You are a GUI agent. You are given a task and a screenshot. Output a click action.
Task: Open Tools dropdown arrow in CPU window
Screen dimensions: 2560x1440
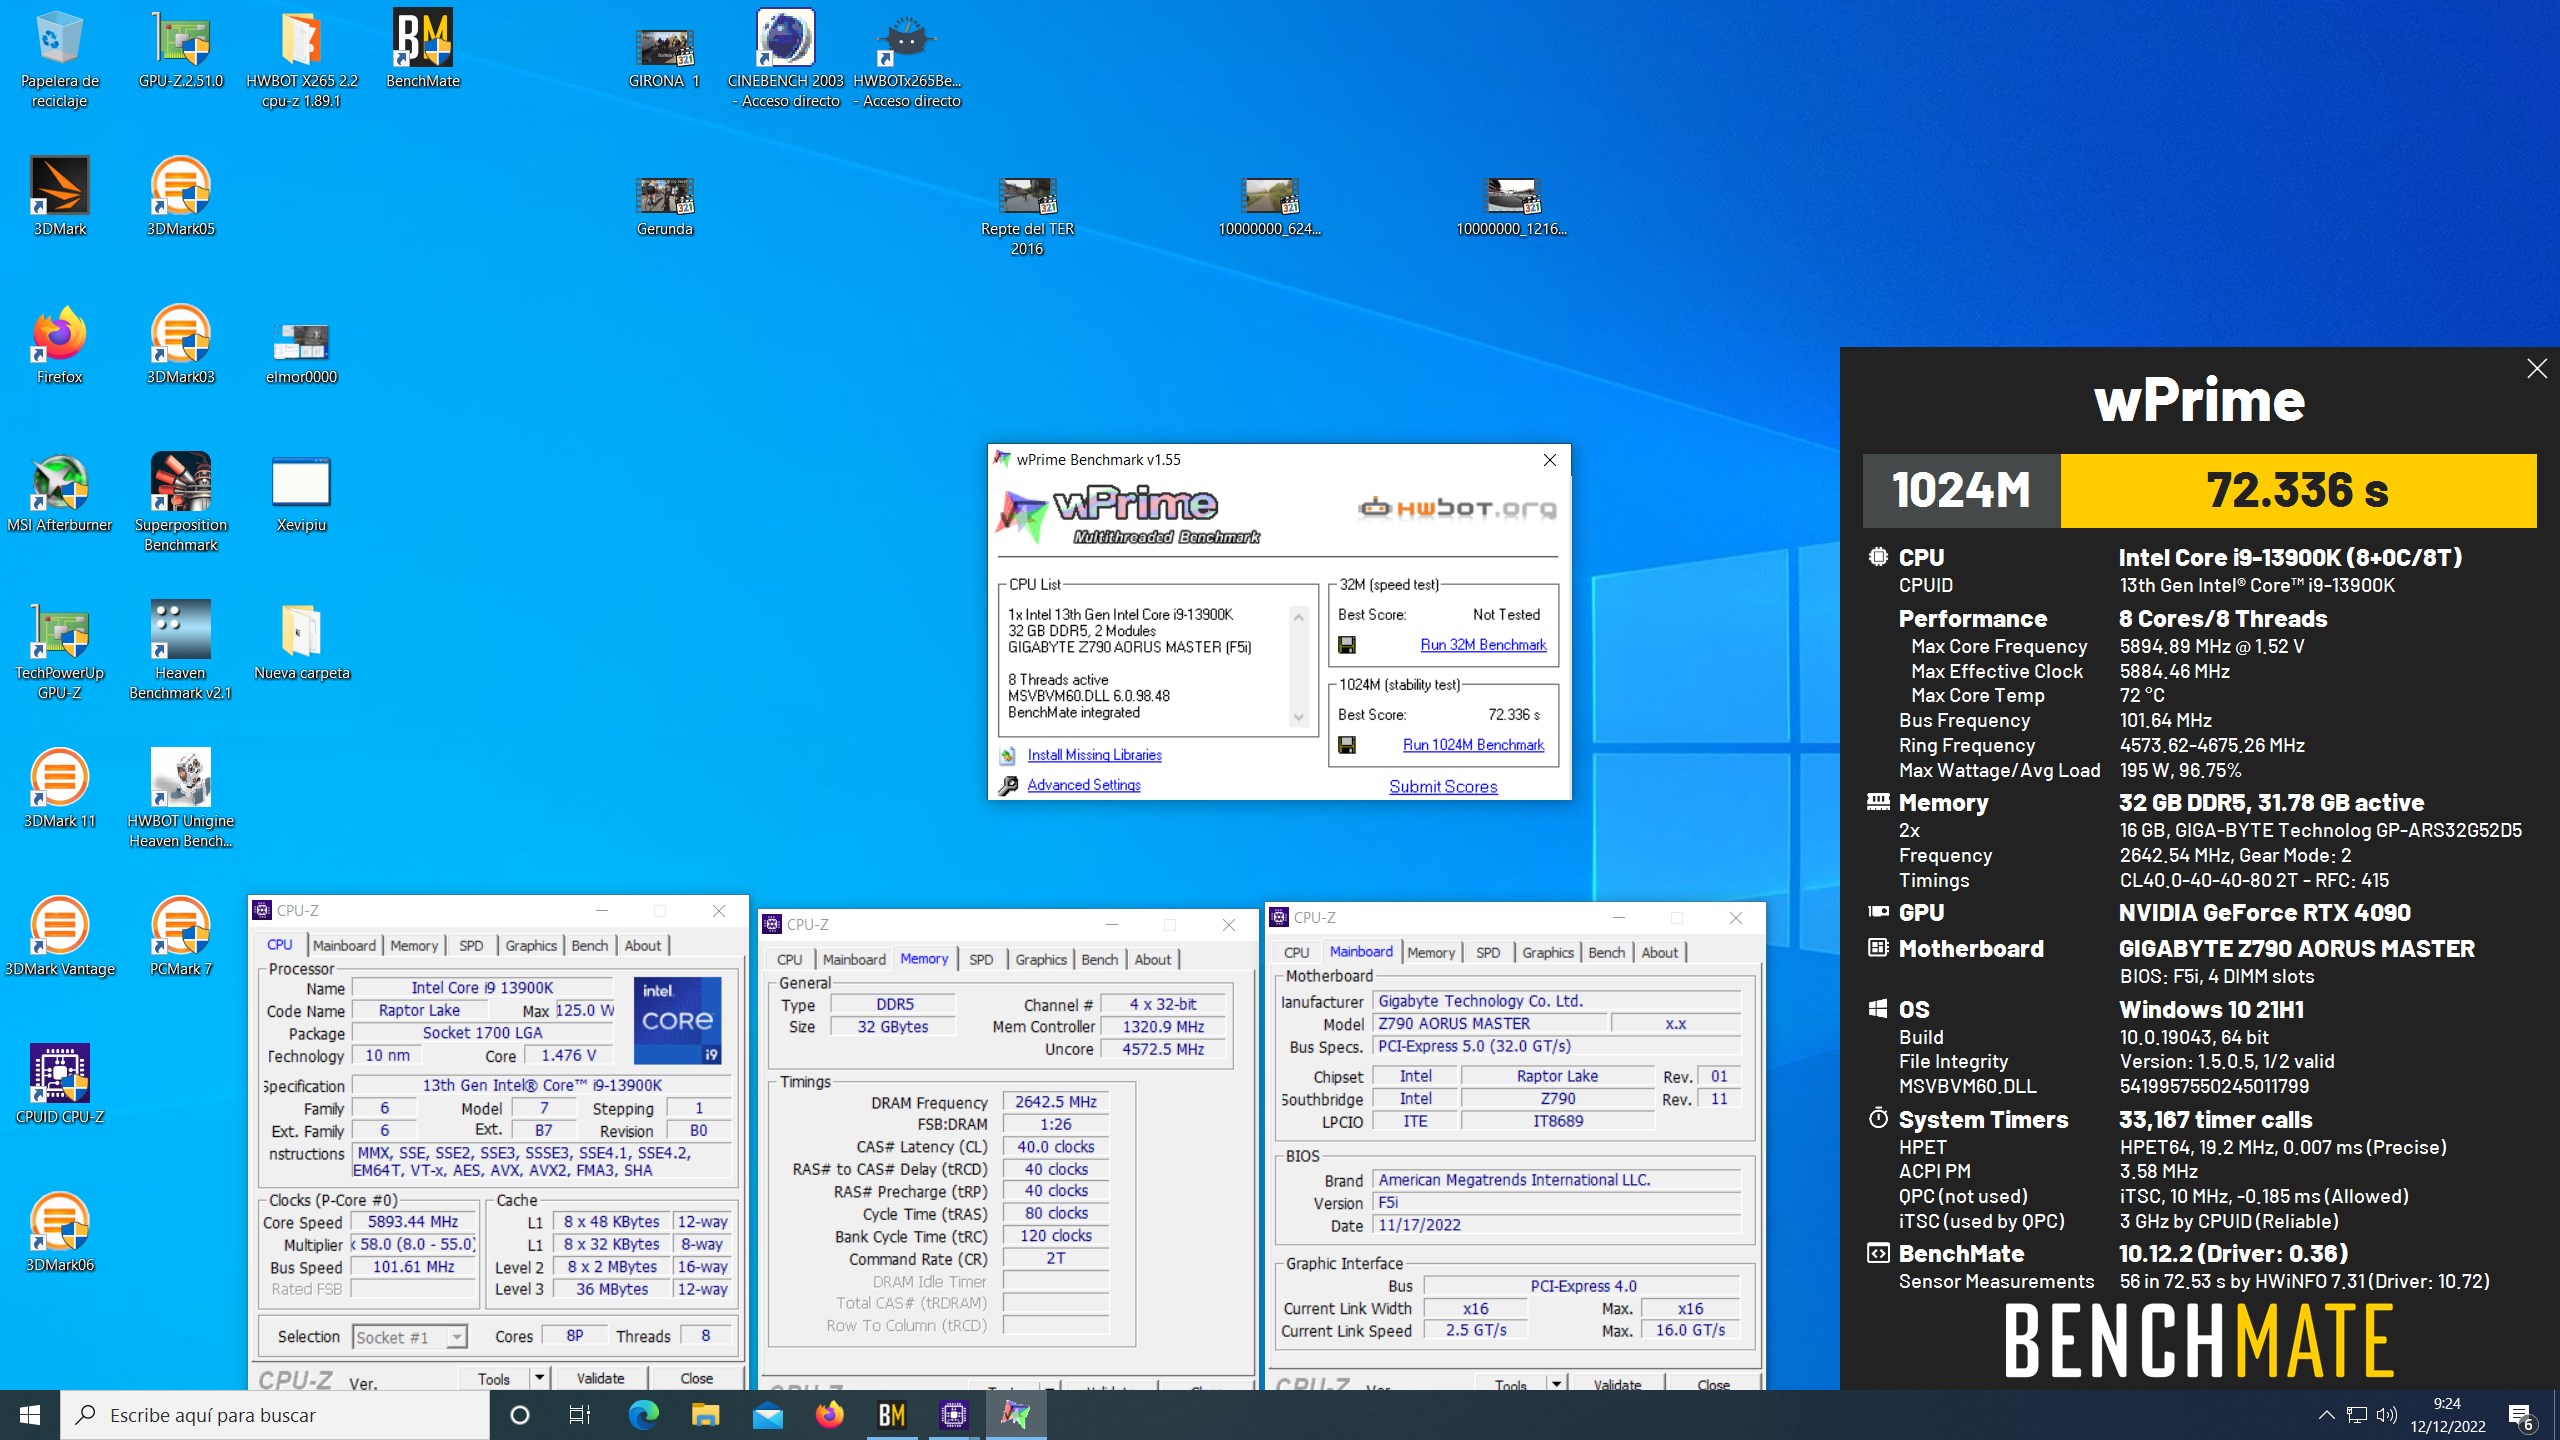(x=539, y=1378)
